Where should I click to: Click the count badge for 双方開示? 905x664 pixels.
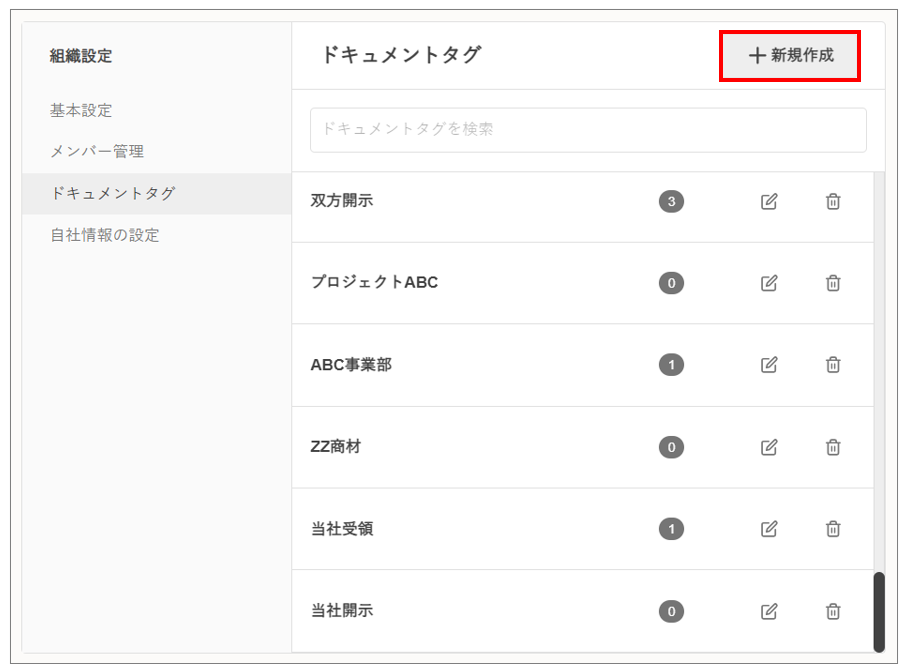click(x=671, y=201)
